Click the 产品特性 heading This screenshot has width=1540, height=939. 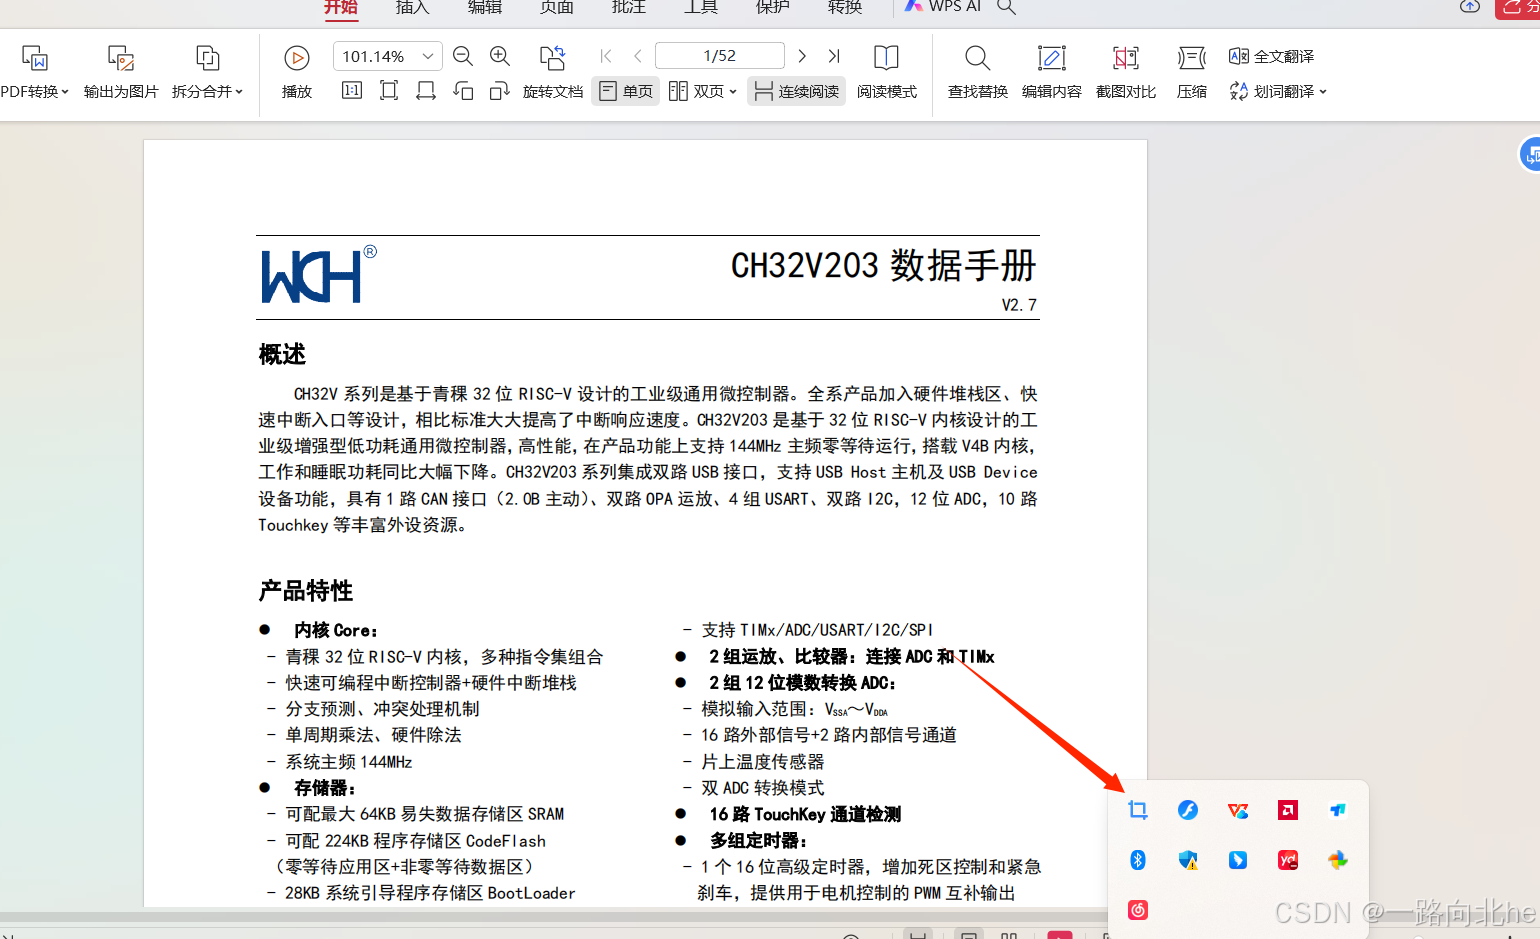point(306,591)
